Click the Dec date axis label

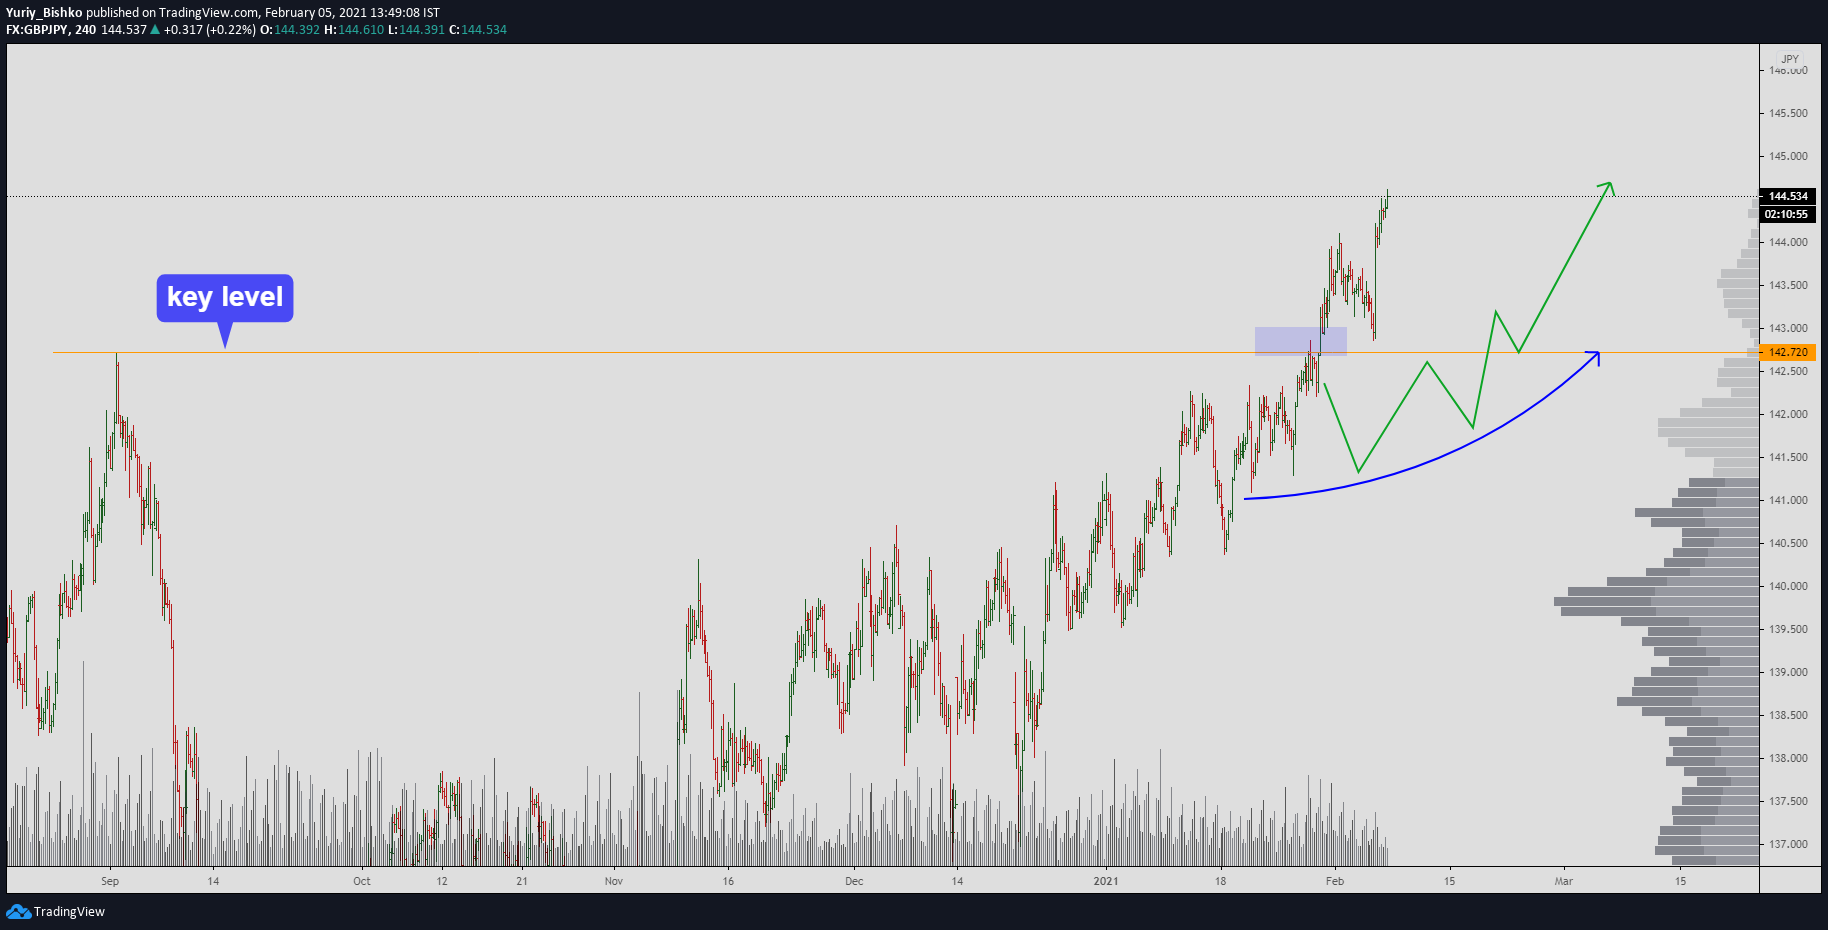854,881
